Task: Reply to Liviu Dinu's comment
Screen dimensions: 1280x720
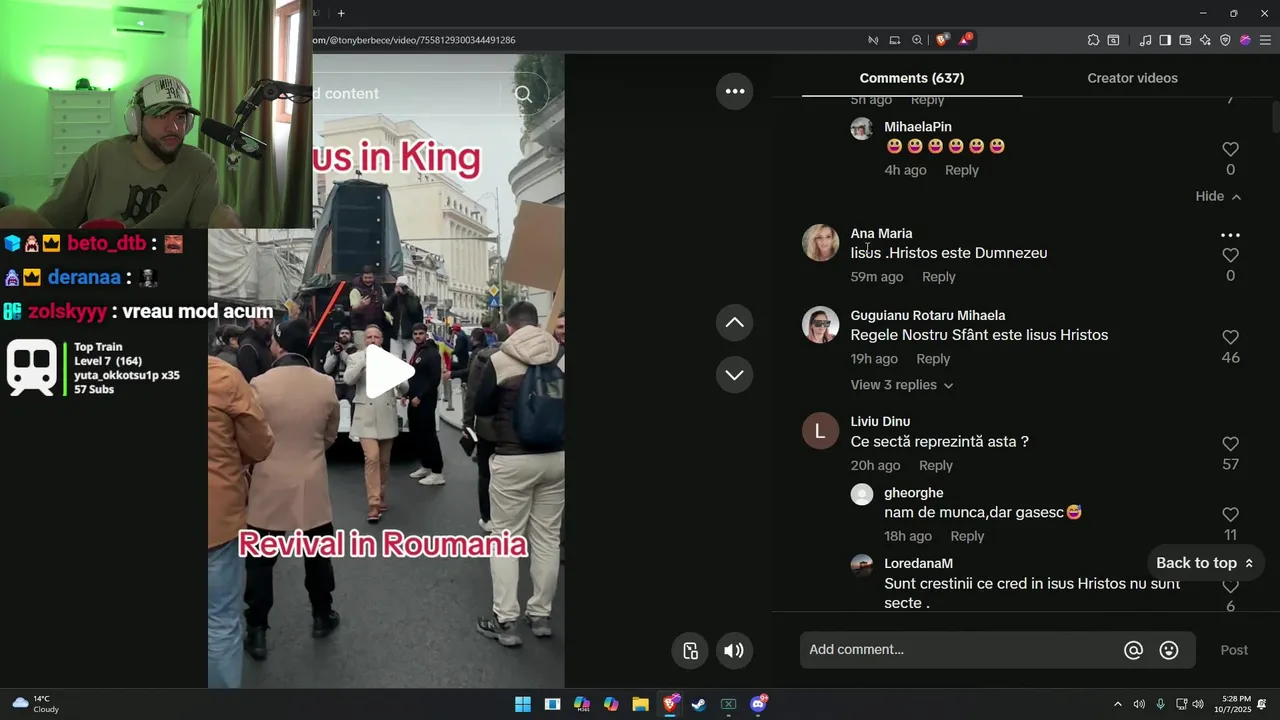Action: coord(936,466)
